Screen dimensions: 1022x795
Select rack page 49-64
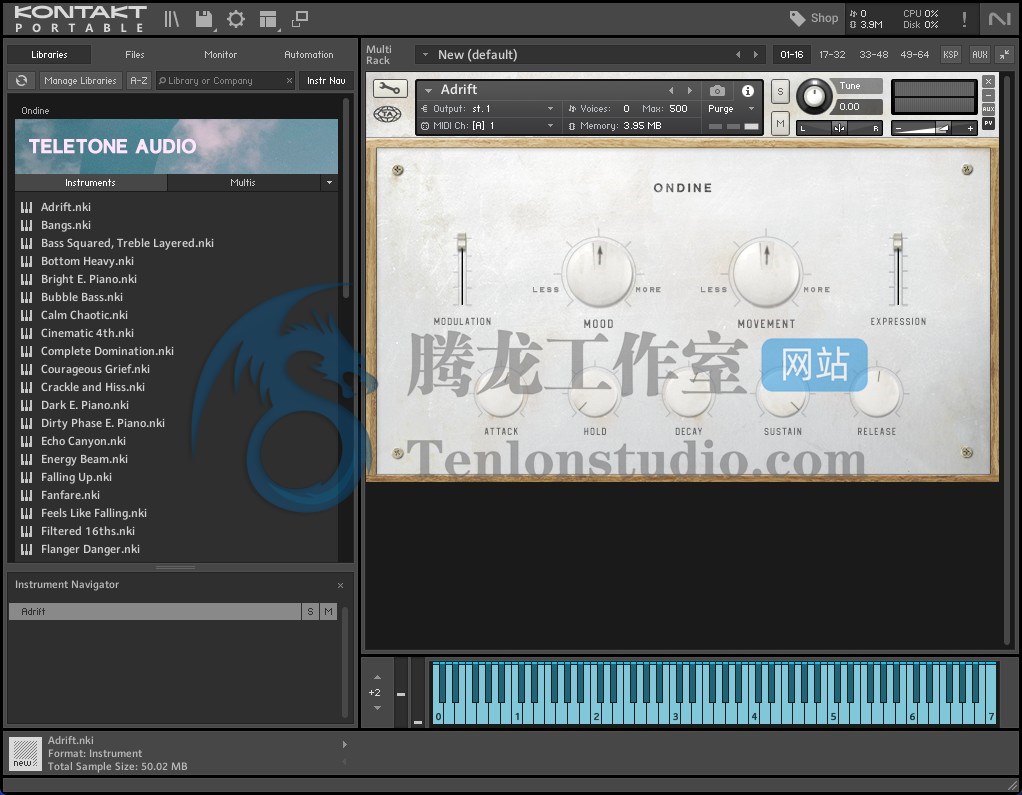(x=914, y=55)
